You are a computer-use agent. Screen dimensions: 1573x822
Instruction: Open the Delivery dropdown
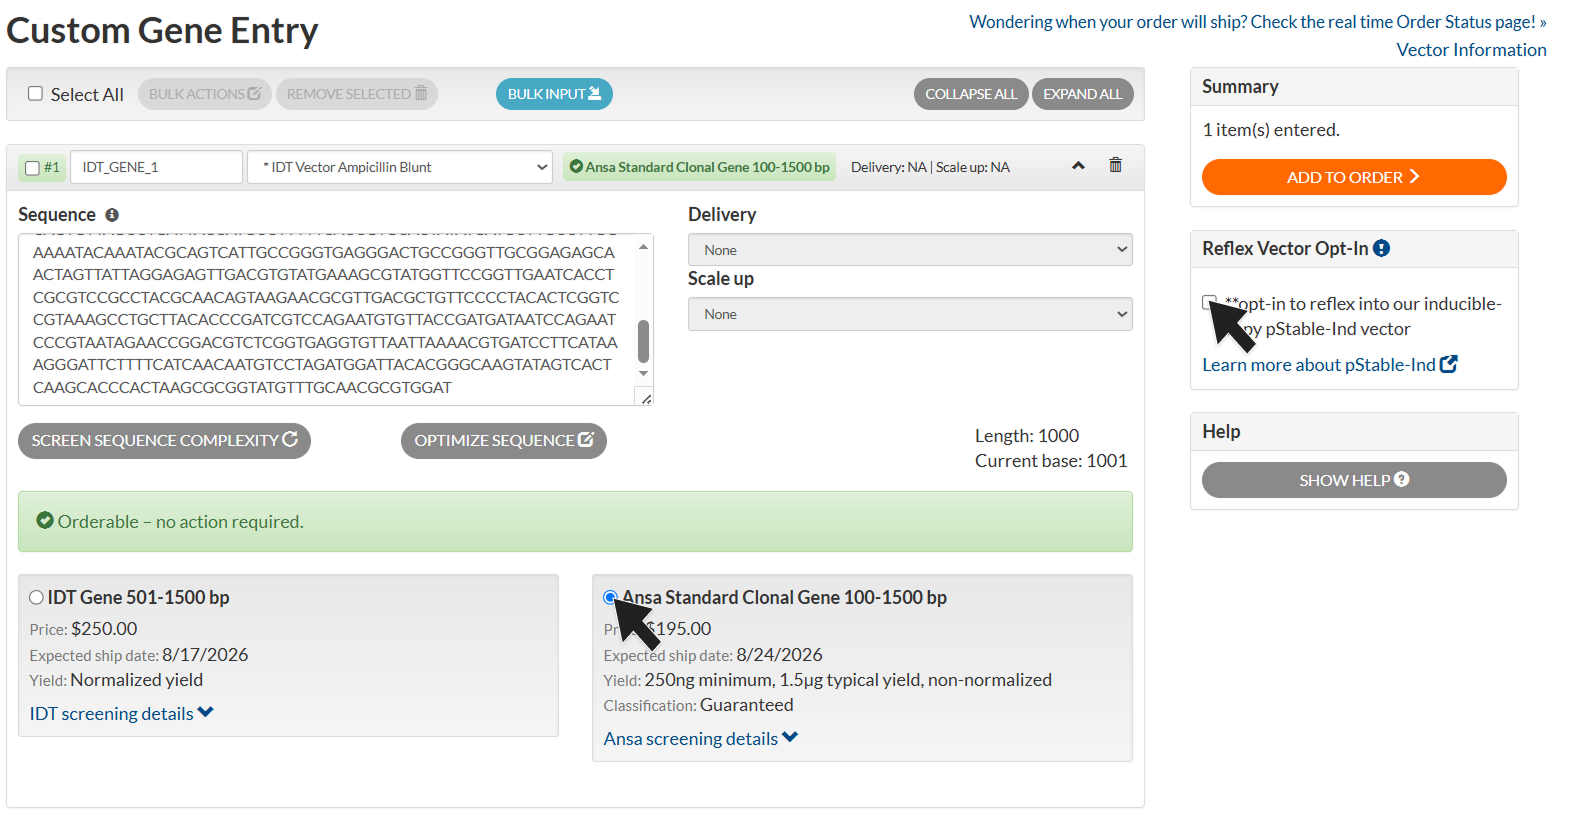pyautogui.click(x=910, y=250)
